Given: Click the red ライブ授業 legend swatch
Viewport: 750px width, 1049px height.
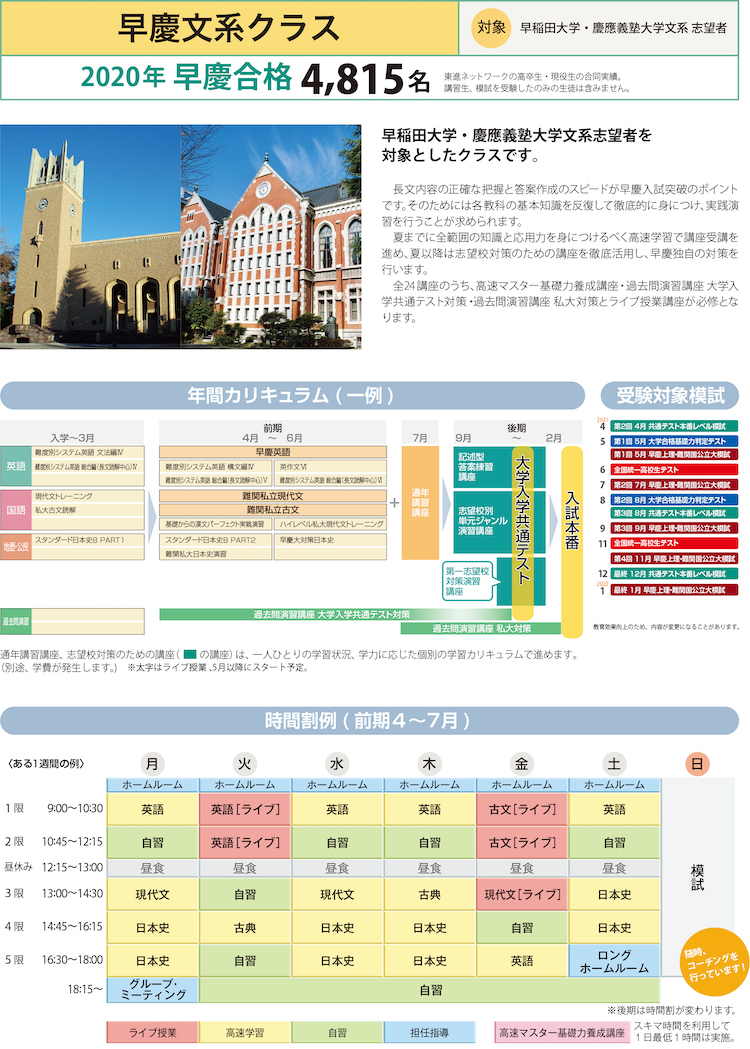Looking at the screenshot, I should 153,1032.
